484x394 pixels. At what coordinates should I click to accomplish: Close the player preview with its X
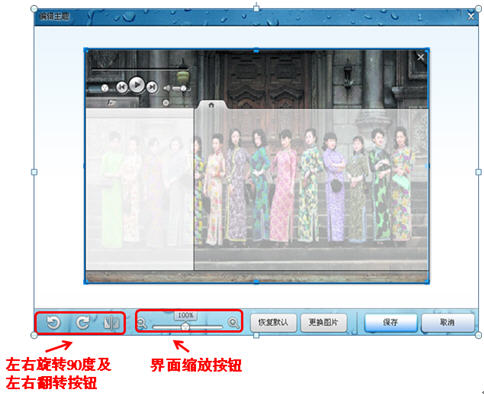tap(421, 57)
